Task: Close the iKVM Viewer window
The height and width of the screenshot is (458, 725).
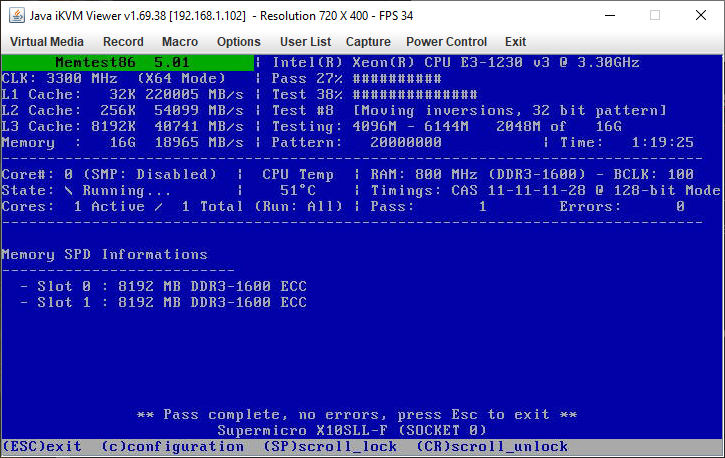Action: point(700,15)
